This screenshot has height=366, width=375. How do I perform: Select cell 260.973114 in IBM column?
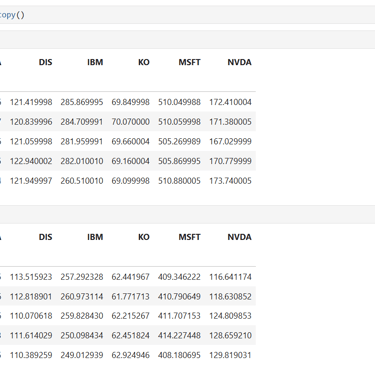pos(82,296)
